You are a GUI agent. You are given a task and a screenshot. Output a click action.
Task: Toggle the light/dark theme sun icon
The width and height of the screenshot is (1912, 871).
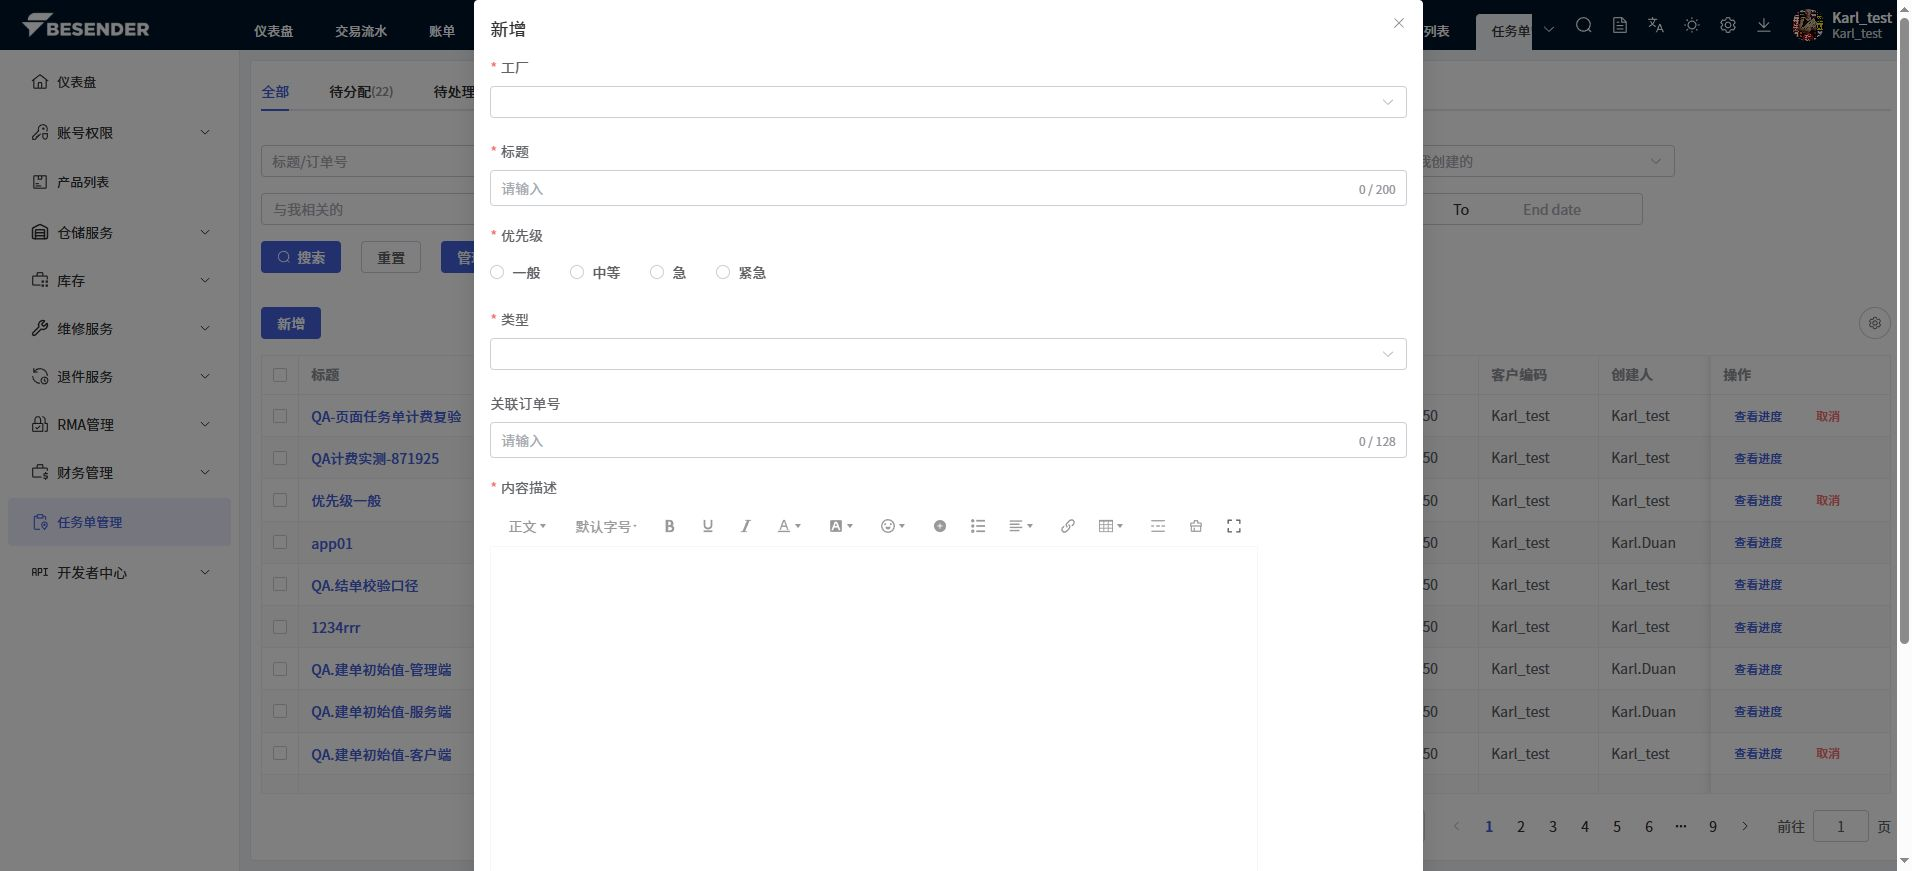pyautogui.click(x=1692, y=26)
